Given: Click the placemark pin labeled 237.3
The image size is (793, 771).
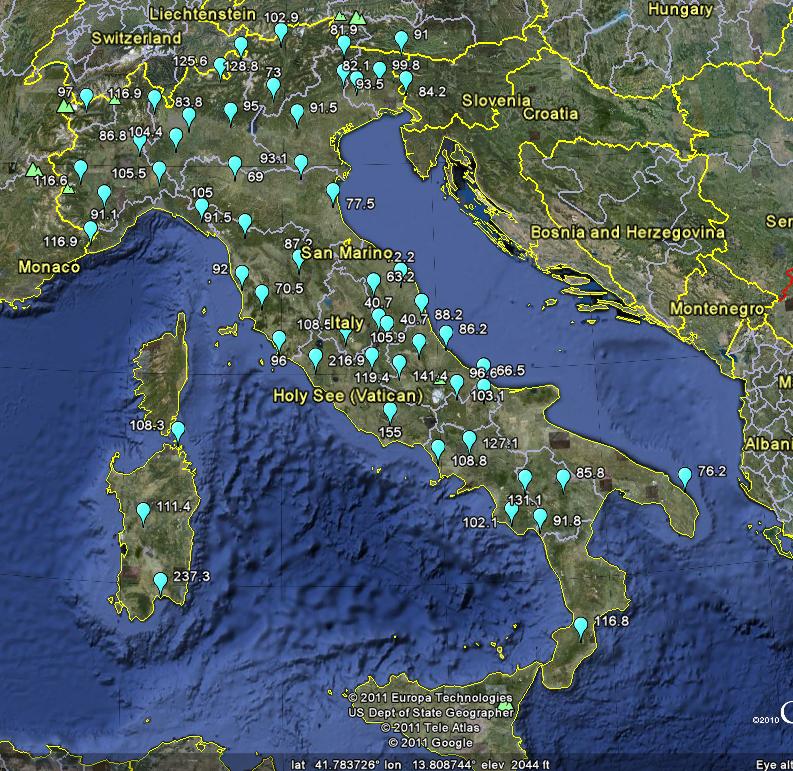Looking at the screenshot, I should click(160, 581).
